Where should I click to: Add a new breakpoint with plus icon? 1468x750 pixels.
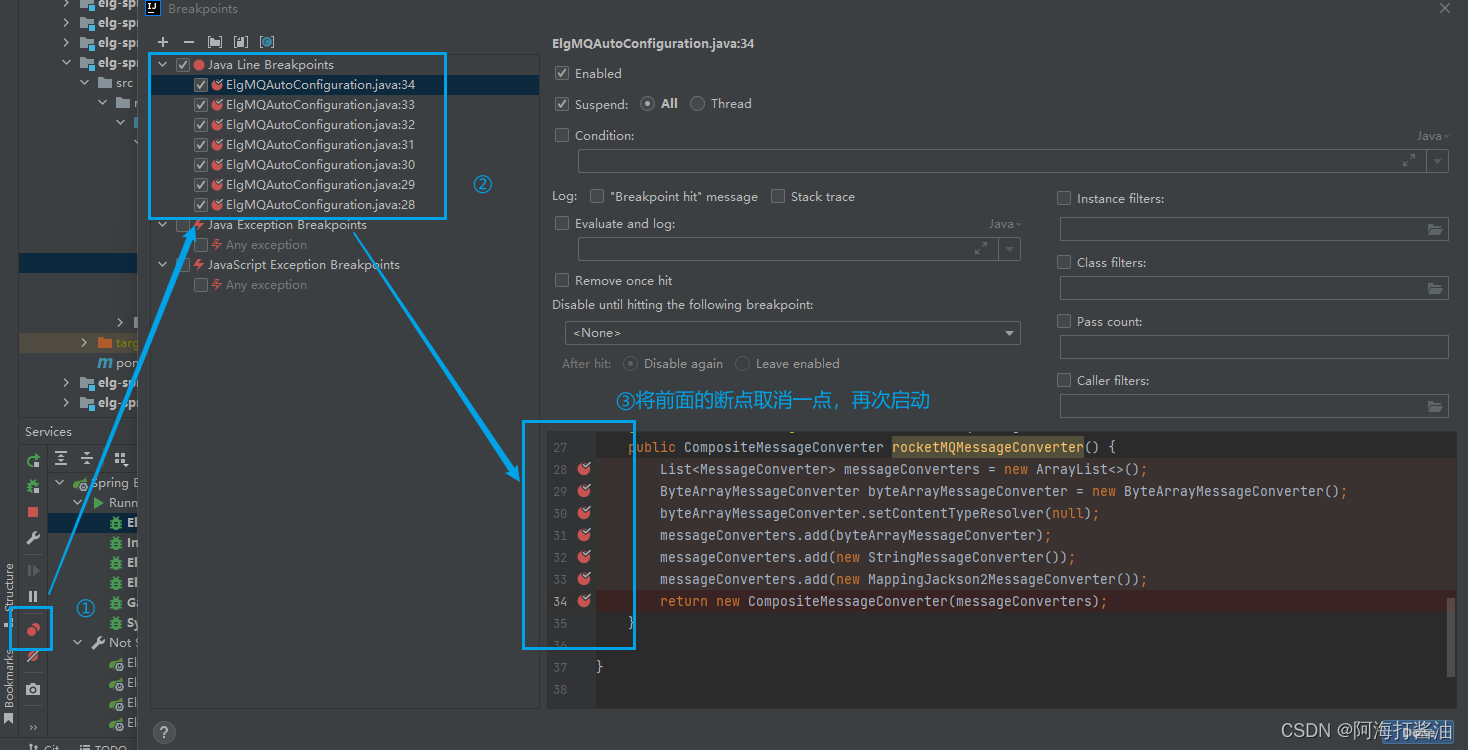[x=163, y=42]
